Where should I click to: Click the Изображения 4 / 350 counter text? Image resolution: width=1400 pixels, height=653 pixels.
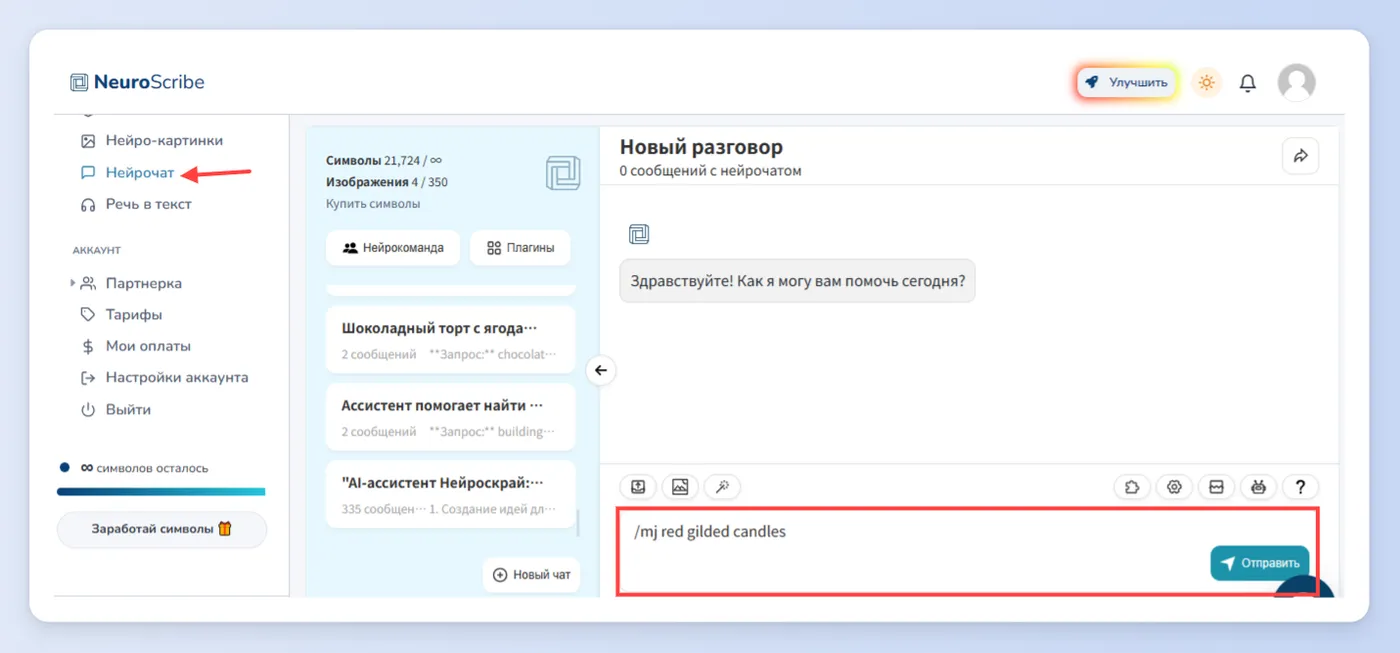coord(387,182)
